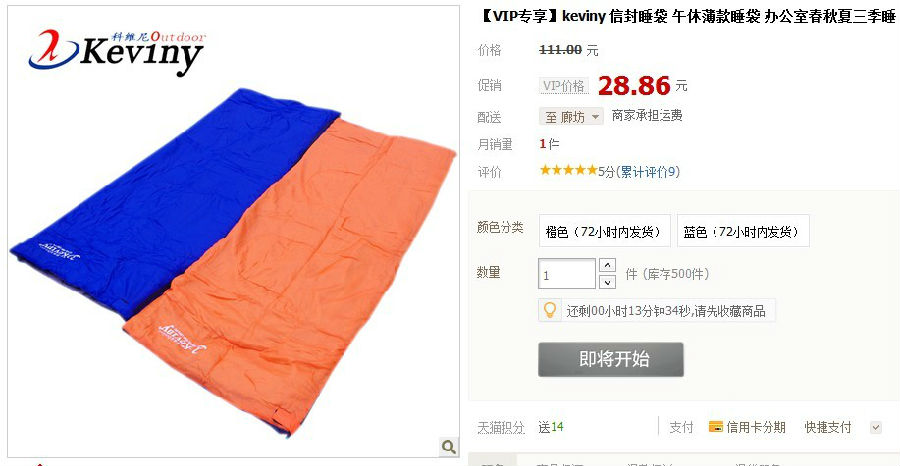This screenshot has width=900, height=466.
Task: Click the magnifier zoom icon on product image
Action: pyautogui.click(x=448, y=446)
